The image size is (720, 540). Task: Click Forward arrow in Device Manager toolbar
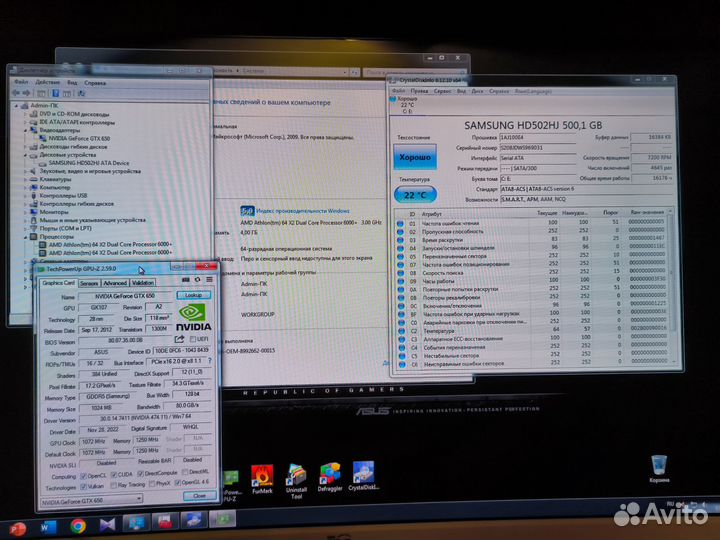(26, 93)
